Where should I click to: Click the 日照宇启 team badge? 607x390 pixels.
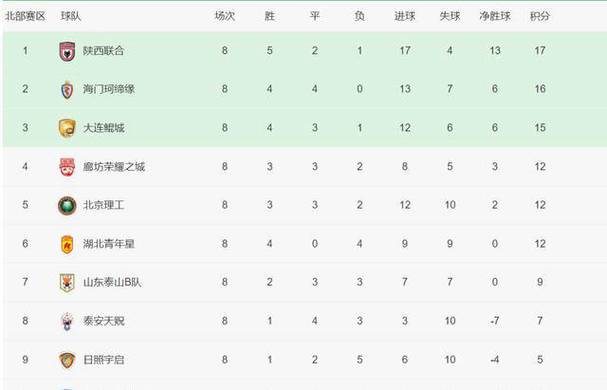[x=67, y=360]
